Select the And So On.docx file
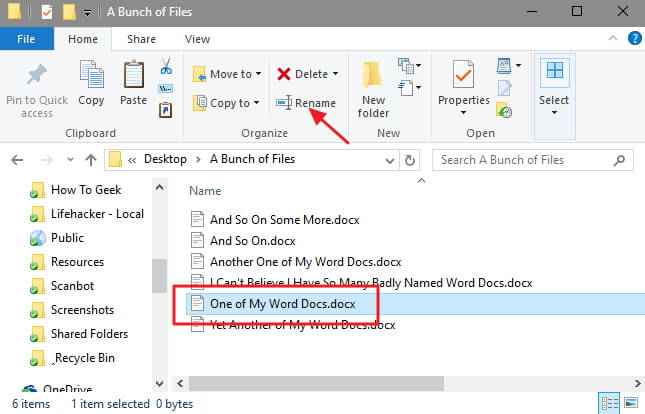645x414 pixels. point(251,240)
